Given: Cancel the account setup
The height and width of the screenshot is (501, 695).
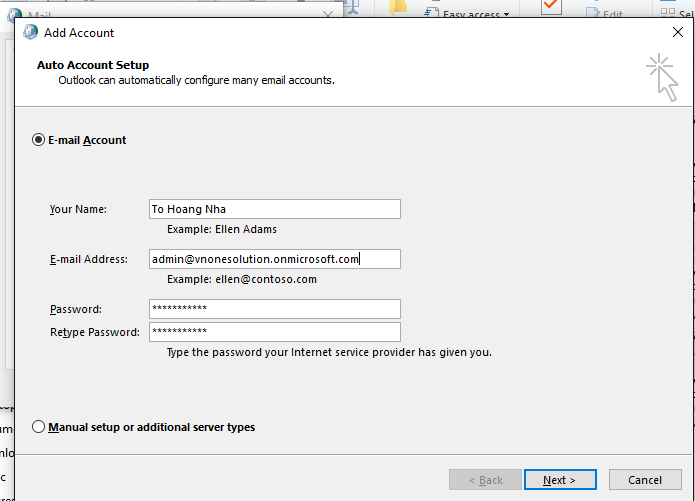Looking at the screenshot, I should coord(645,480).
